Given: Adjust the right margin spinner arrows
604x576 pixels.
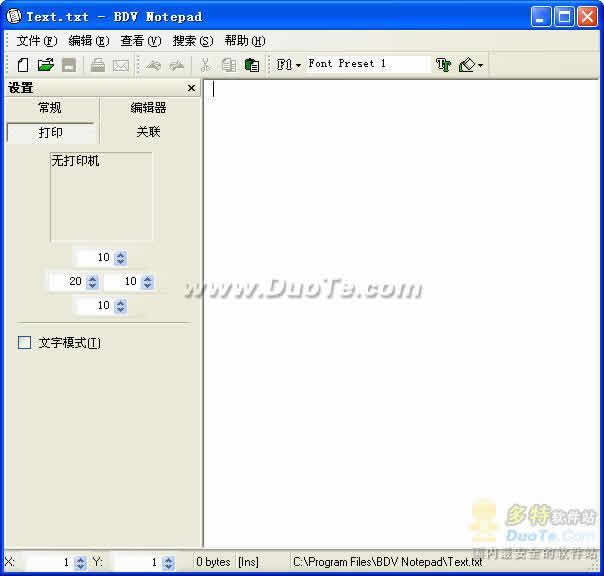Looking at the screenshot, I should click(148, 282).
